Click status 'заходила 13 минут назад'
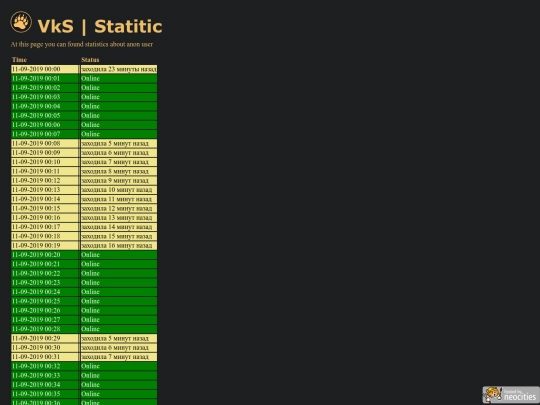 pos(119,218)
